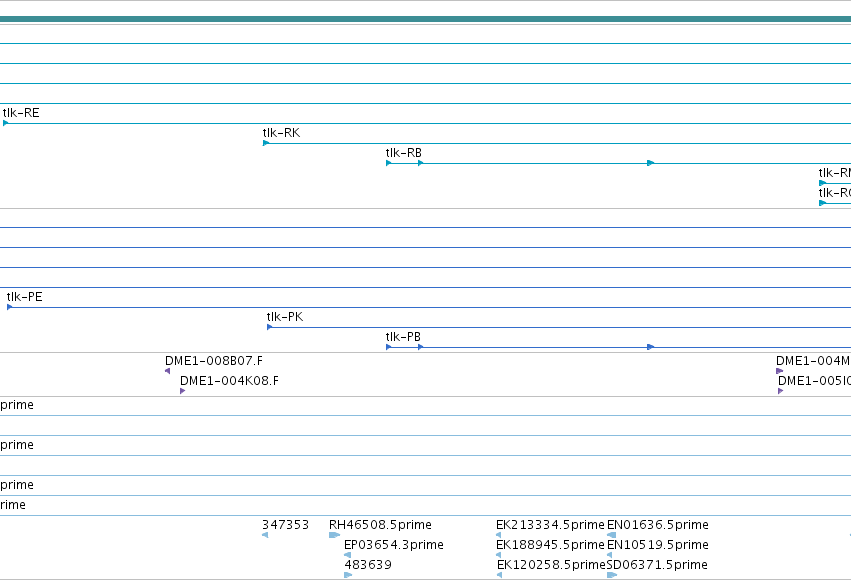Click the DME1-004K08.F feature label
The image size is (851, 580).
(x=229, y=381)
